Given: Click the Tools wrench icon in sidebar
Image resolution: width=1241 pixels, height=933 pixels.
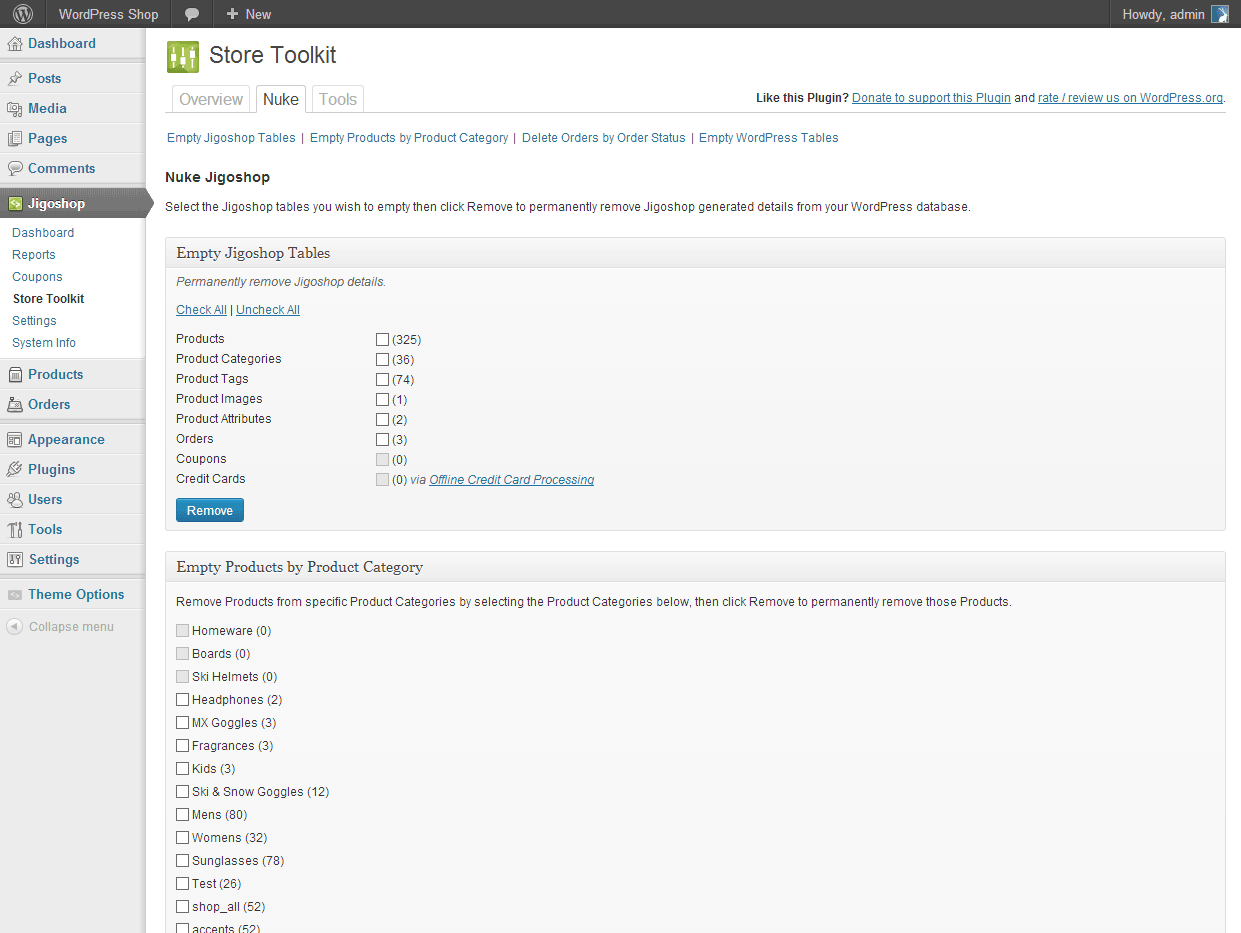Looking at the screenshot, I should (15, 530).
